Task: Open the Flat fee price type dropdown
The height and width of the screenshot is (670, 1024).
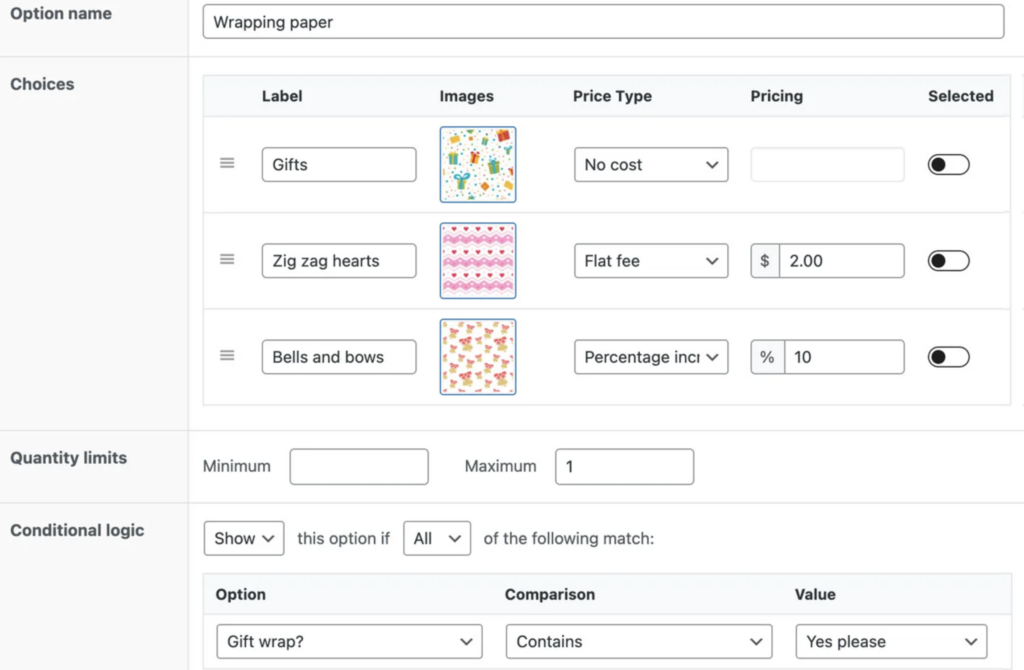Action: (651, 261)
